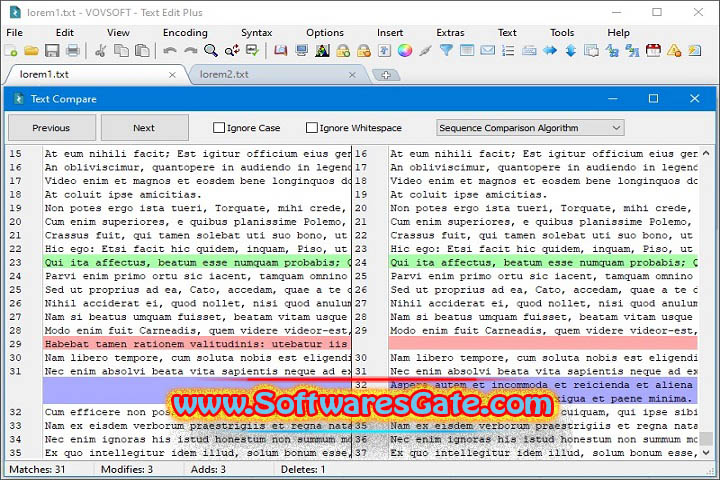Close the Text Compare window
The image size is (720, 480).
point(694,98)
